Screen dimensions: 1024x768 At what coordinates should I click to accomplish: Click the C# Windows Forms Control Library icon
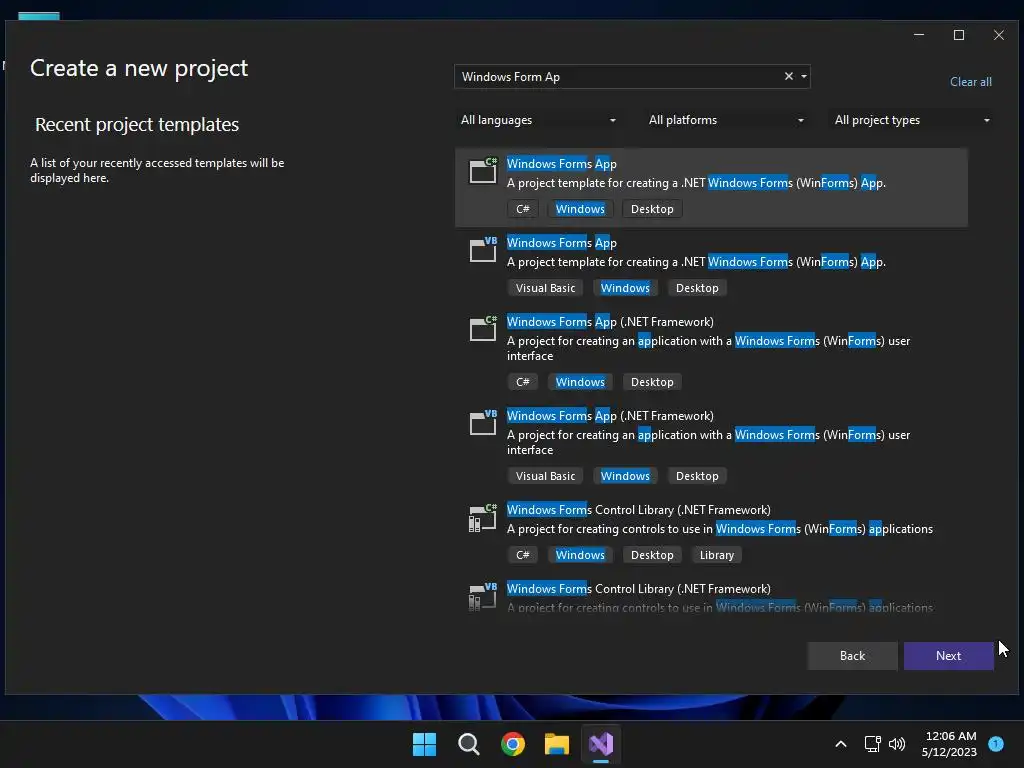tap(483, 518)
